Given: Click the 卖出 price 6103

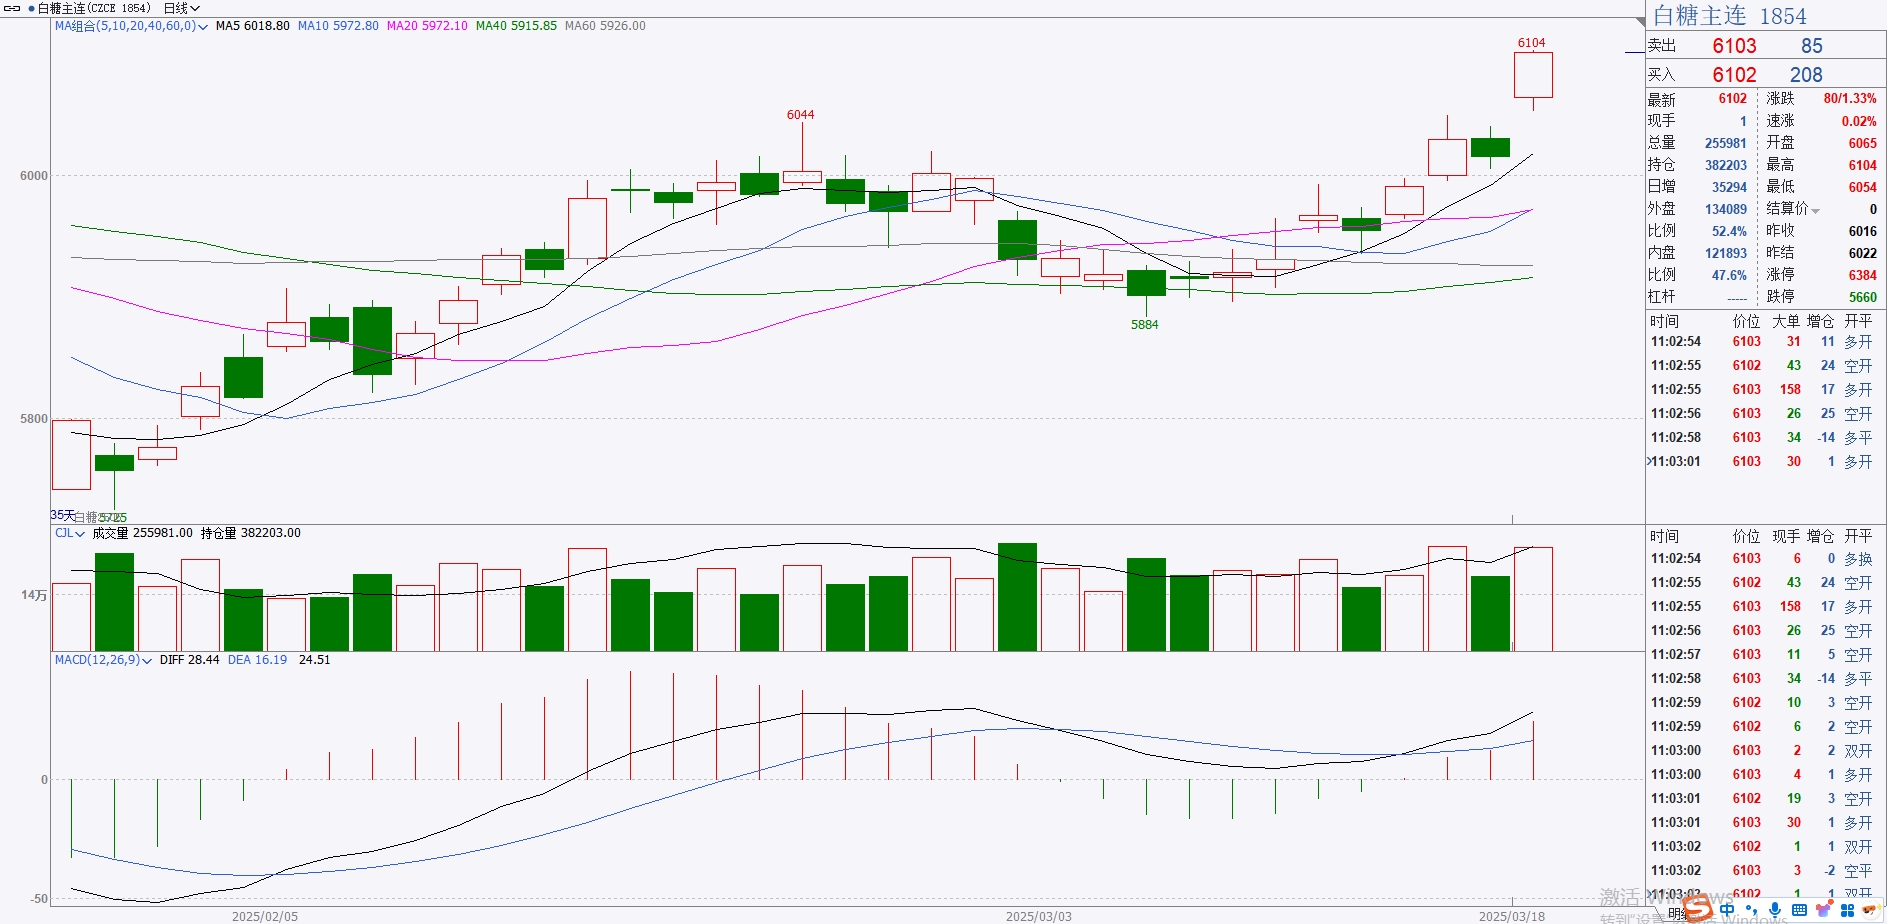Looking at the screenshot, I should coord(1734,46).
